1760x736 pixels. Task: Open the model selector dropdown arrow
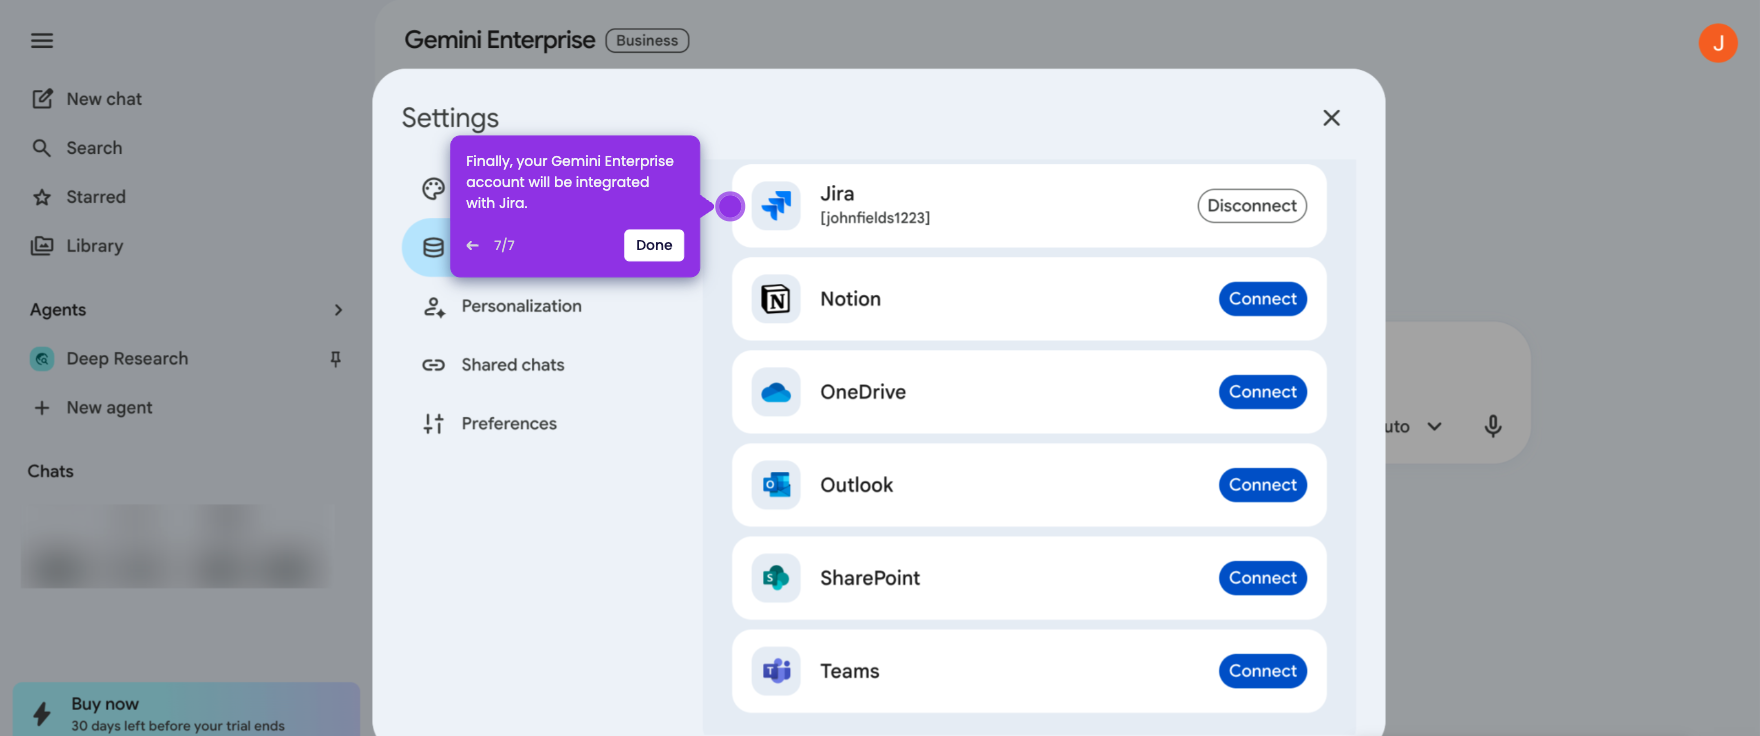1434,426
